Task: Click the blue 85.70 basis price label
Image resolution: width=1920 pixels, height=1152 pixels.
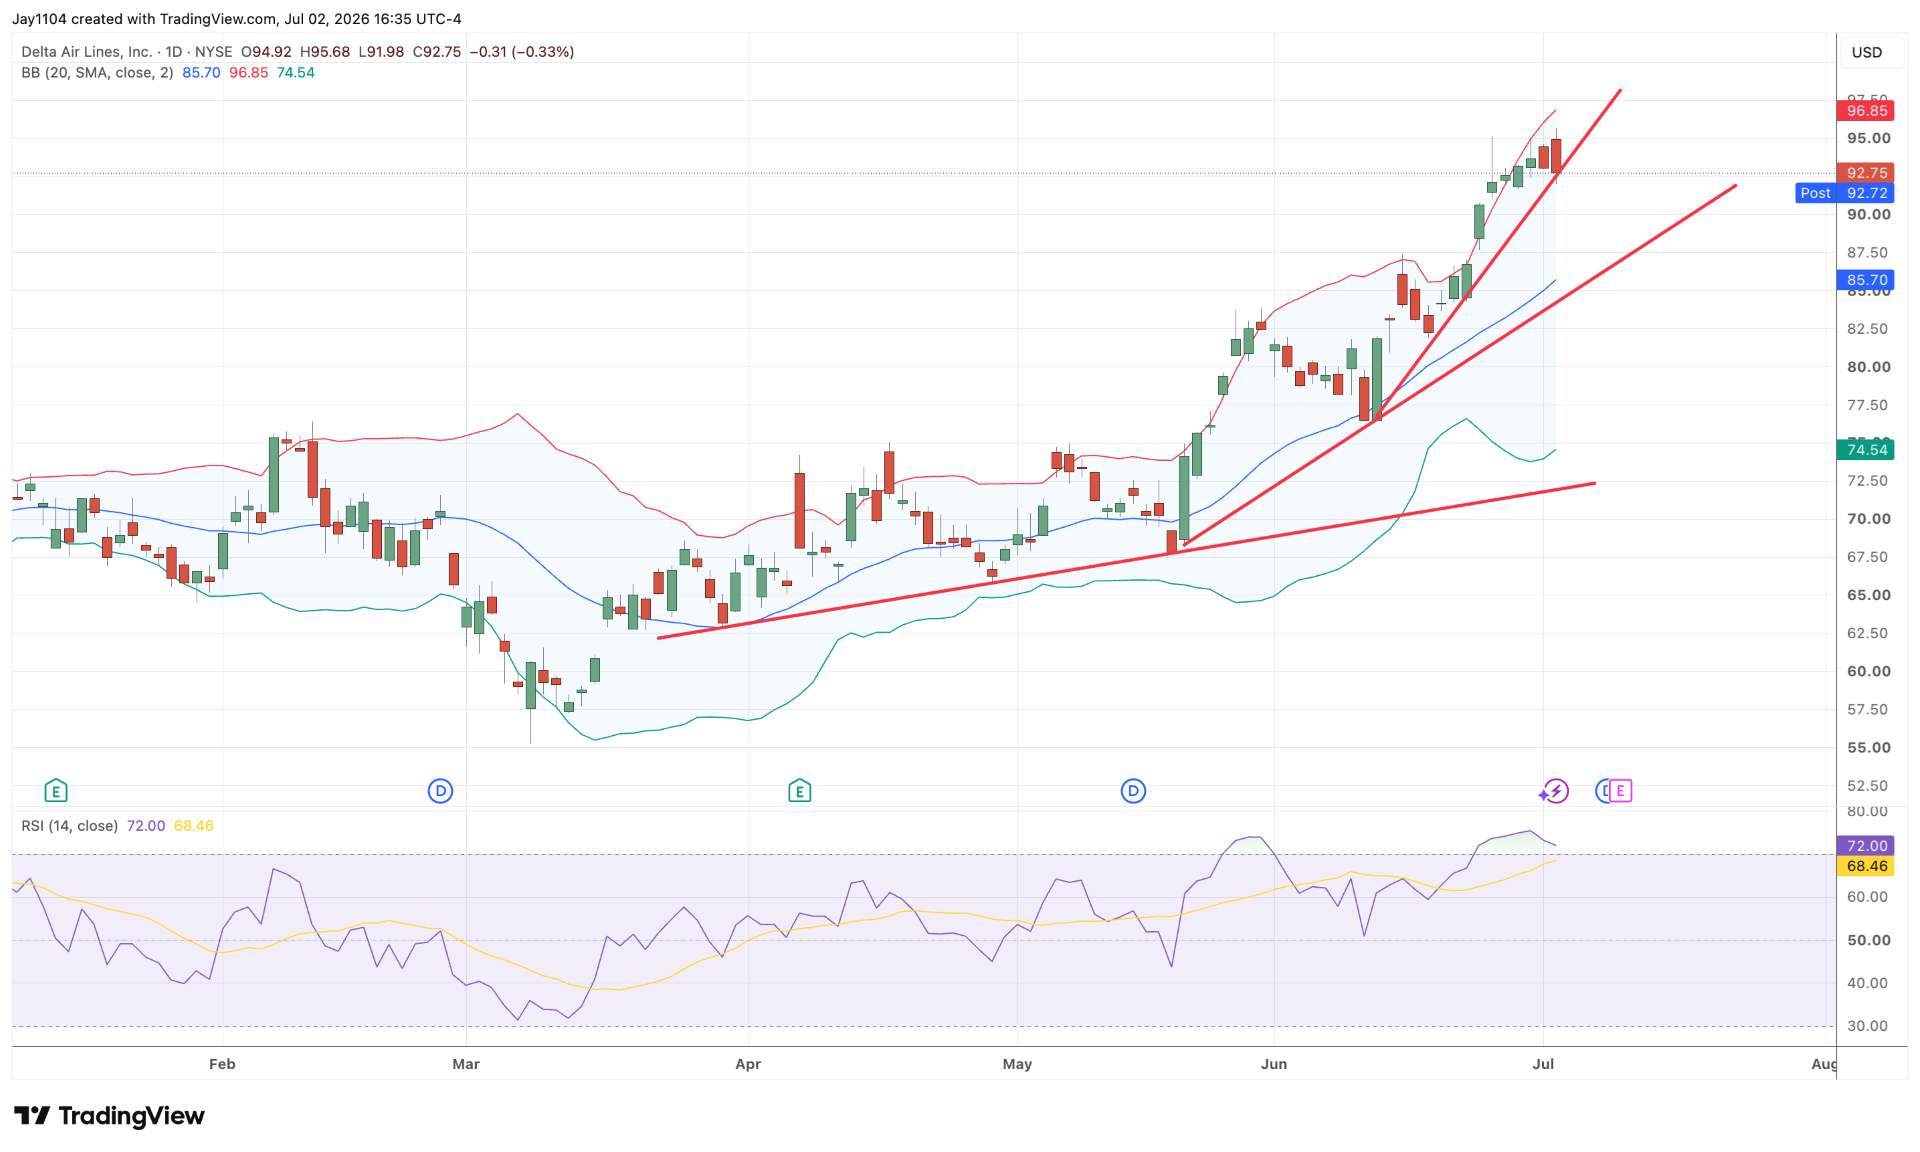Action: pyautogui.click(x=1866, y=281)
